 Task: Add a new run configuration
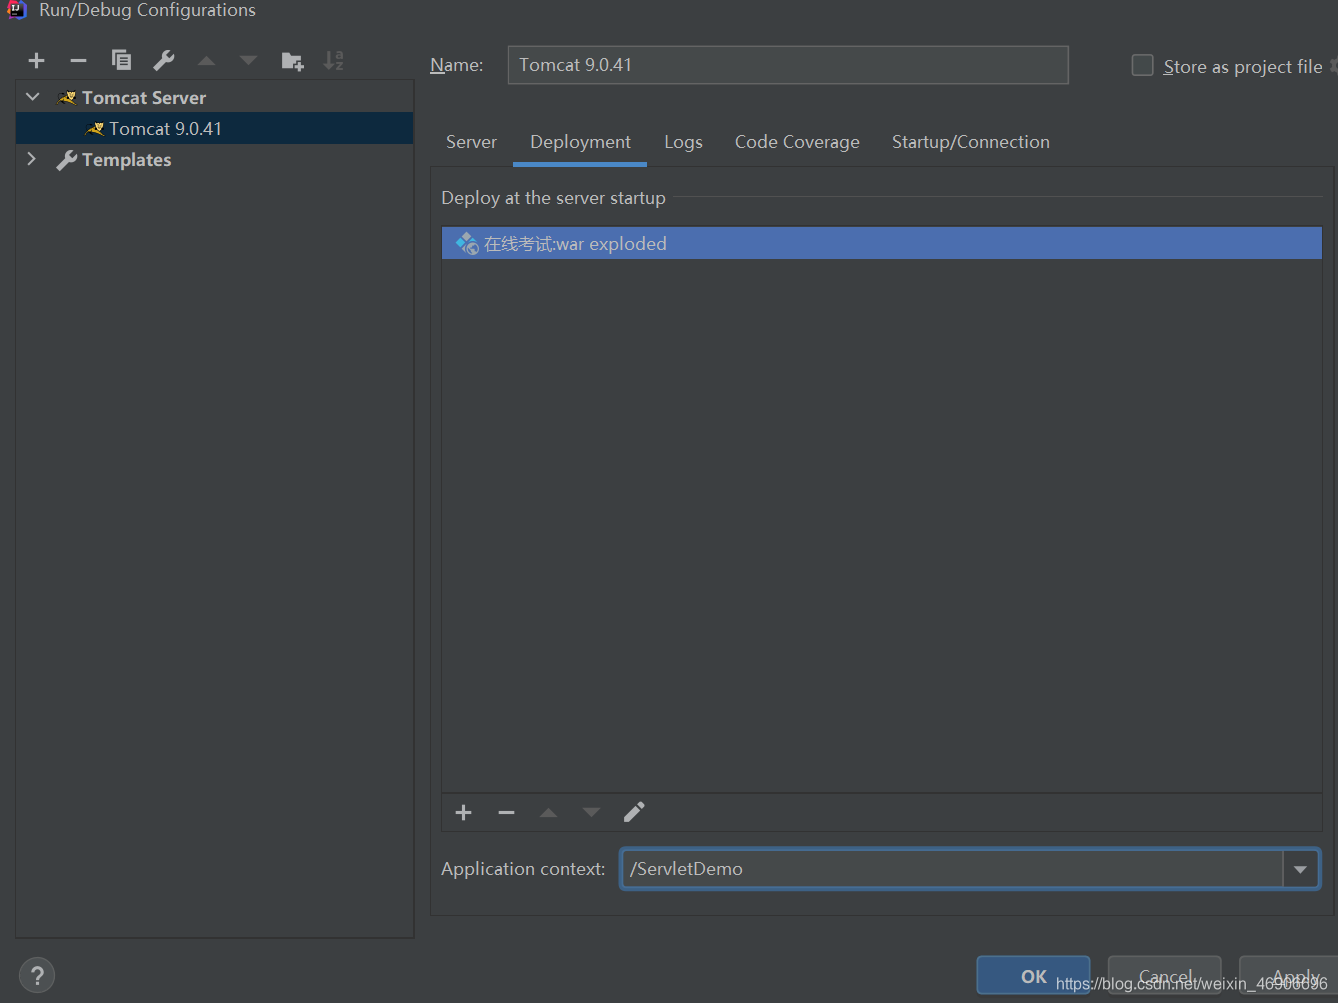(37, 61)
